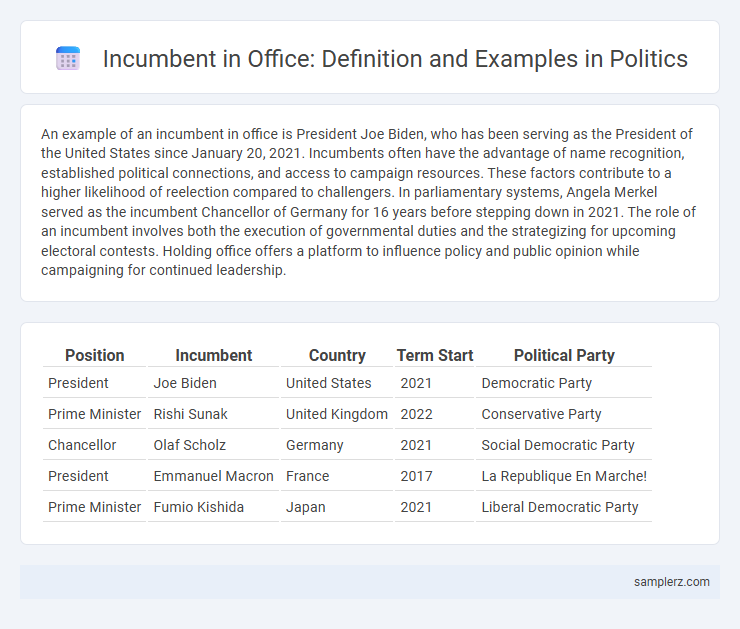Viewport: 740px width, 629px height.
Task: Click the 2021 term start in Joe Biden's row
Action: point(435,383)
